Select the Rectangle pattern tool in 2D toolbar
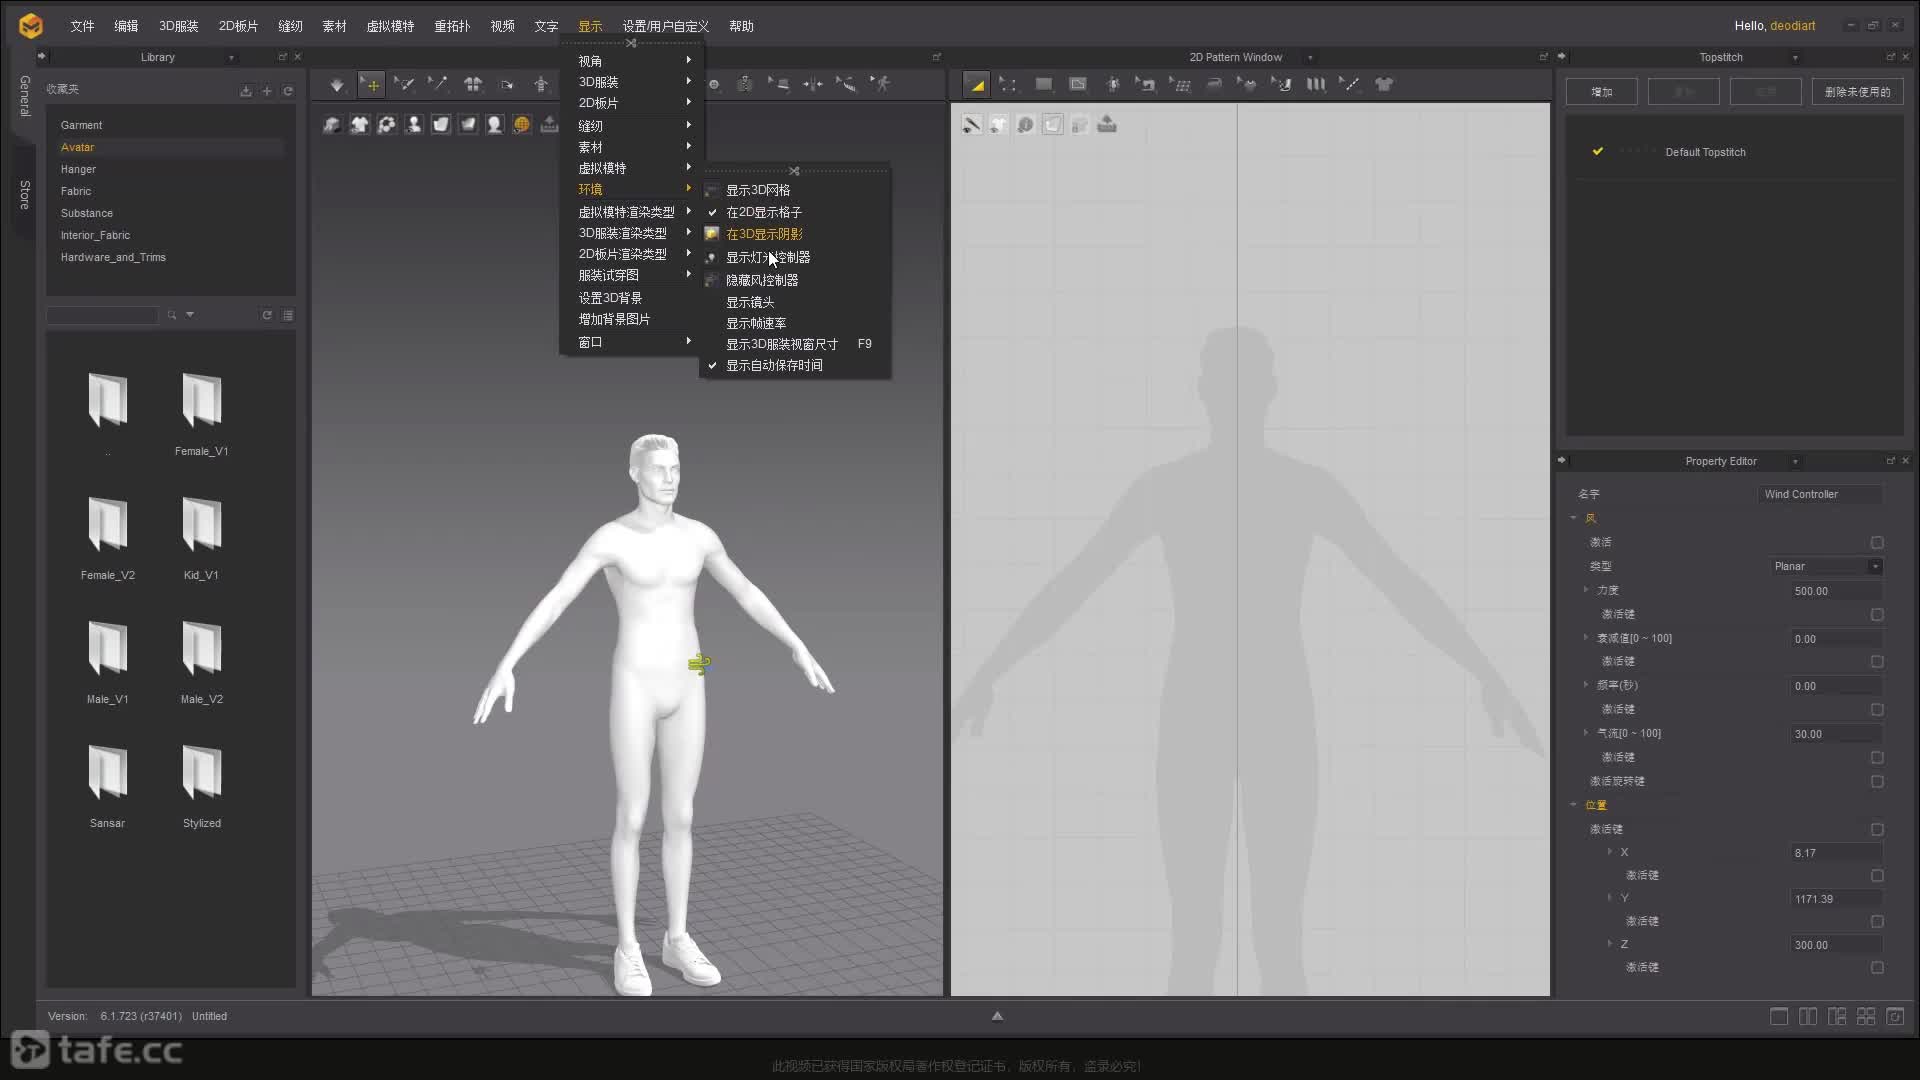 [x=1043, y=85]
